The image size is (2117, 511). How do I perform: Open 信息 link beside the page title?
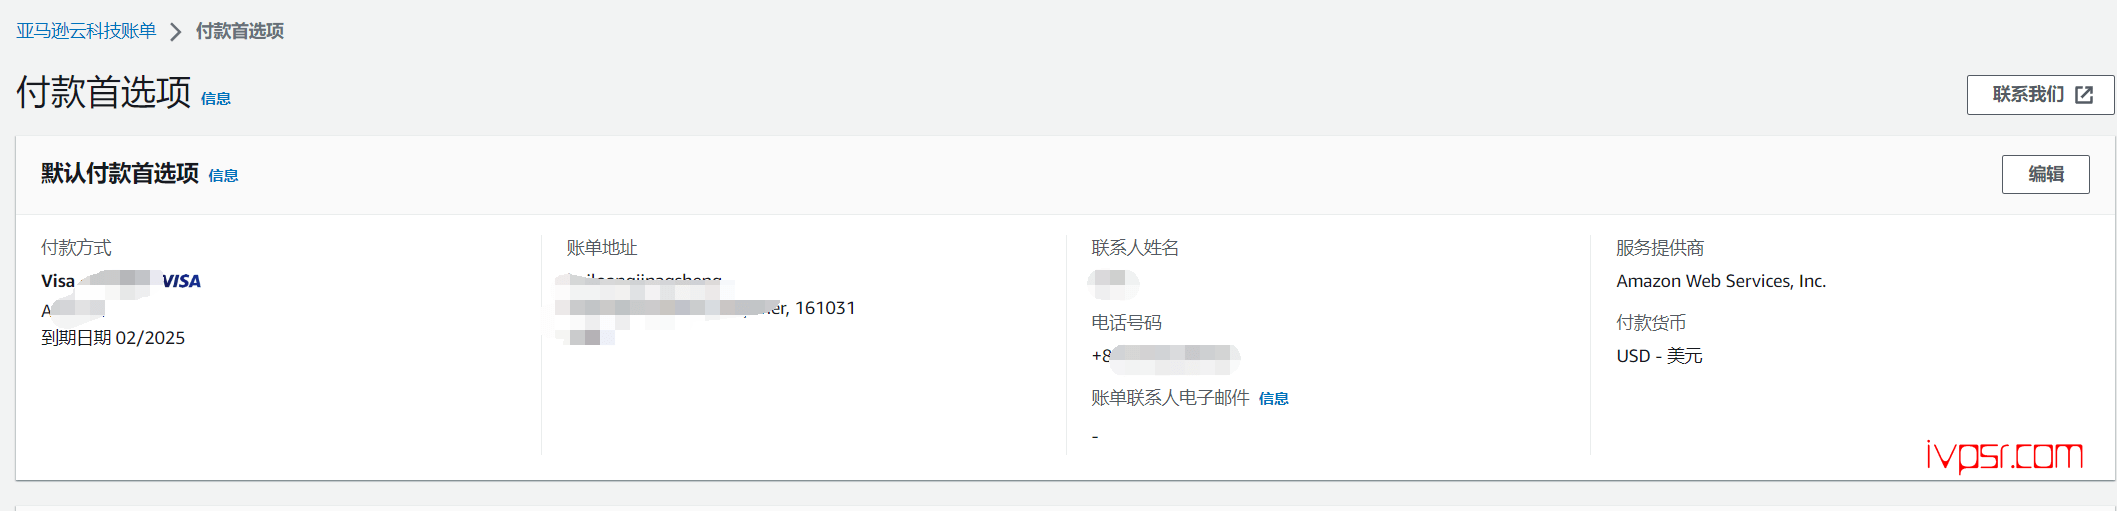[x=216, y=98]
